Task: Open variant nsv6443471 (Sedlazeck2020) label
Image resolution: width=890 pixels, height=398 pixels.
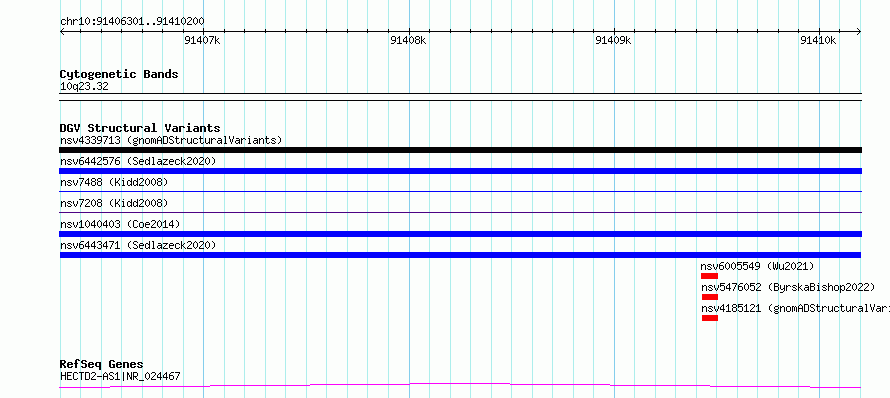Action: [138, 245]
